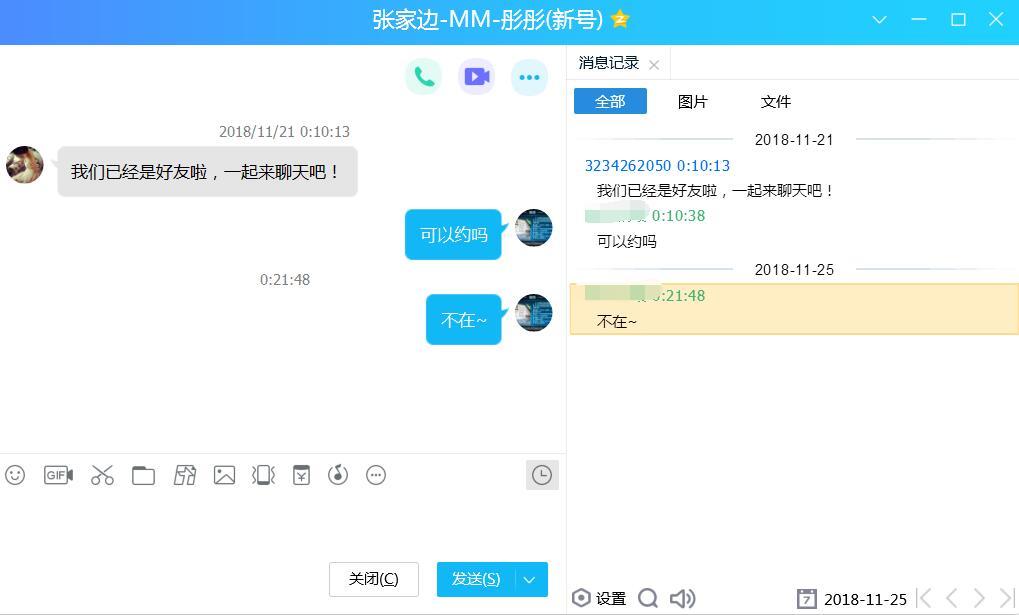Click the 发送(S) send button
This screenshot has height=615, width=1019.
(x=476, y=579)
